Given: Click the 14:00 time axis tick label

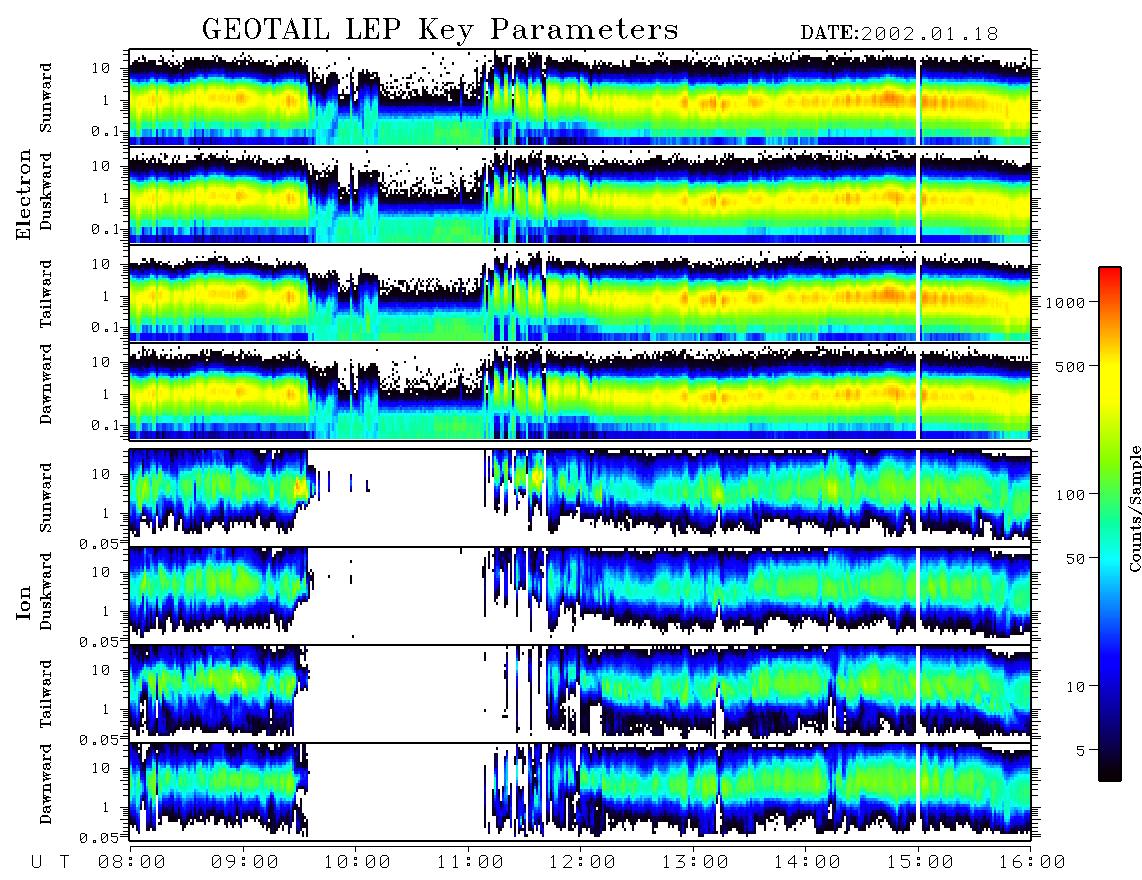Looking at the screenshot, I should [807, 862].
